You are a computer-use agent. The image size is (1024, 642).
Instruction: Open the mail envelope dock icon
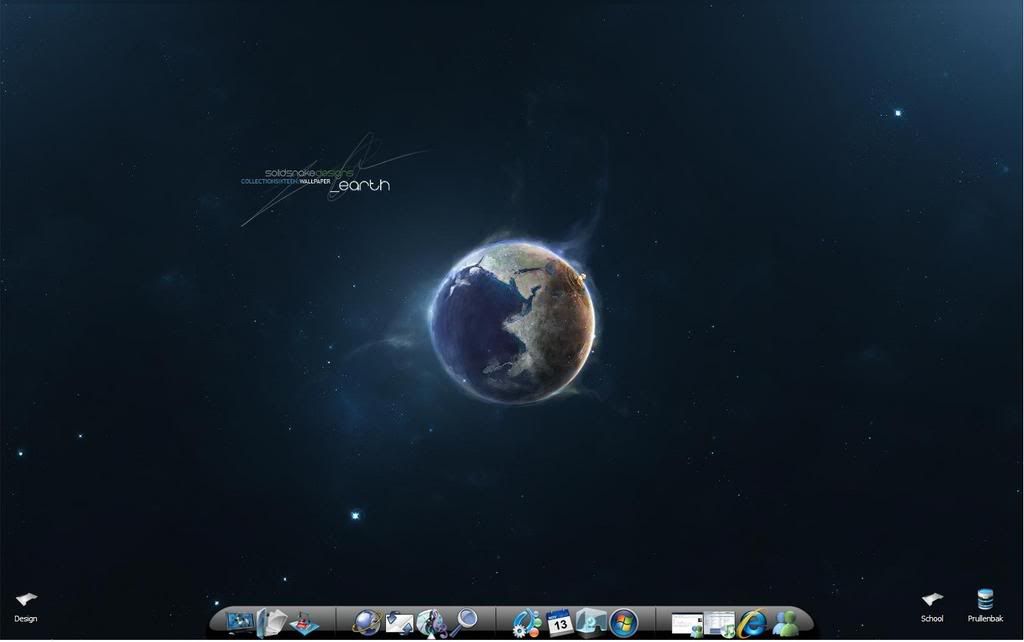tap(398, 623)
